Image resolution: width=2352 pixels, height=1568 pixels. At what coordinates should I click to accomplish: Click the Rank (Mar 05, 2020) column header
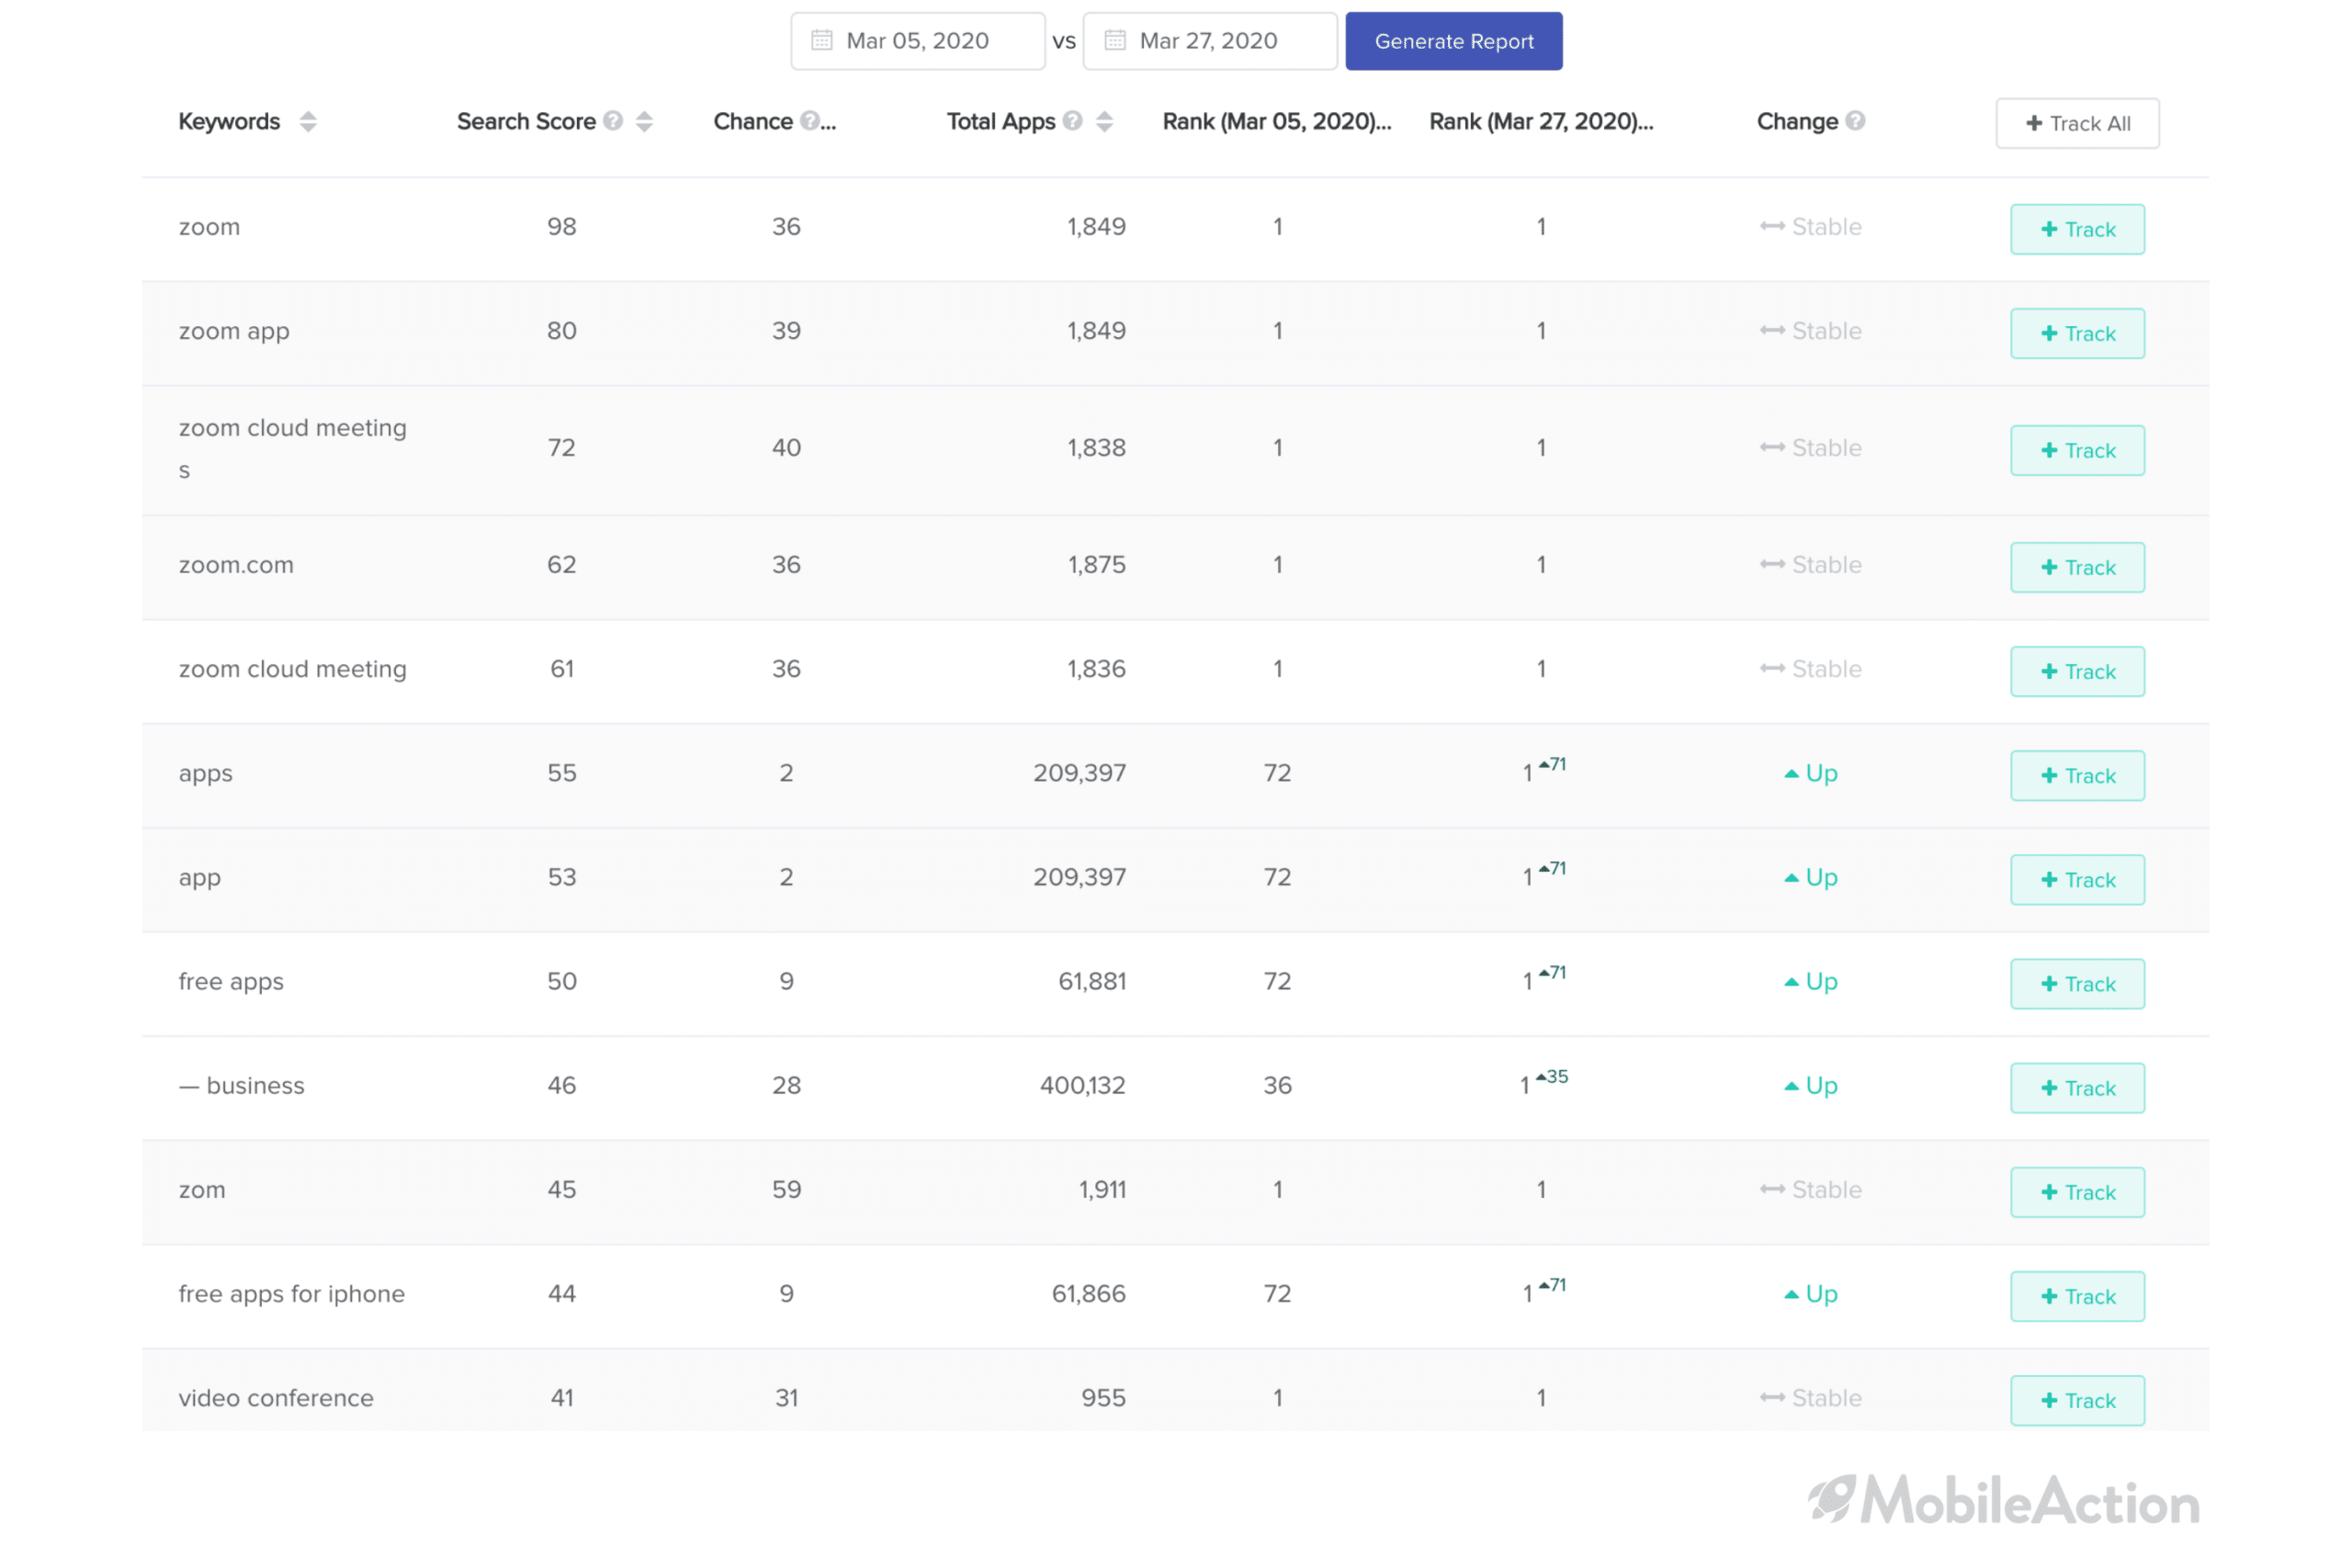(x=1276, y=121)
